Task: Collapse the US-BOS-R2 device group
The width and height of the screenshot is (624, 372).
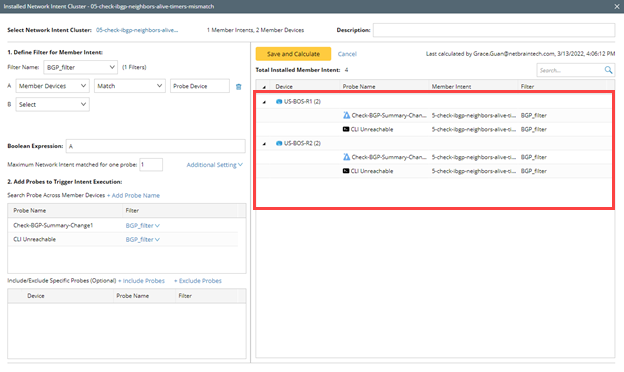Action: point(264,144)
